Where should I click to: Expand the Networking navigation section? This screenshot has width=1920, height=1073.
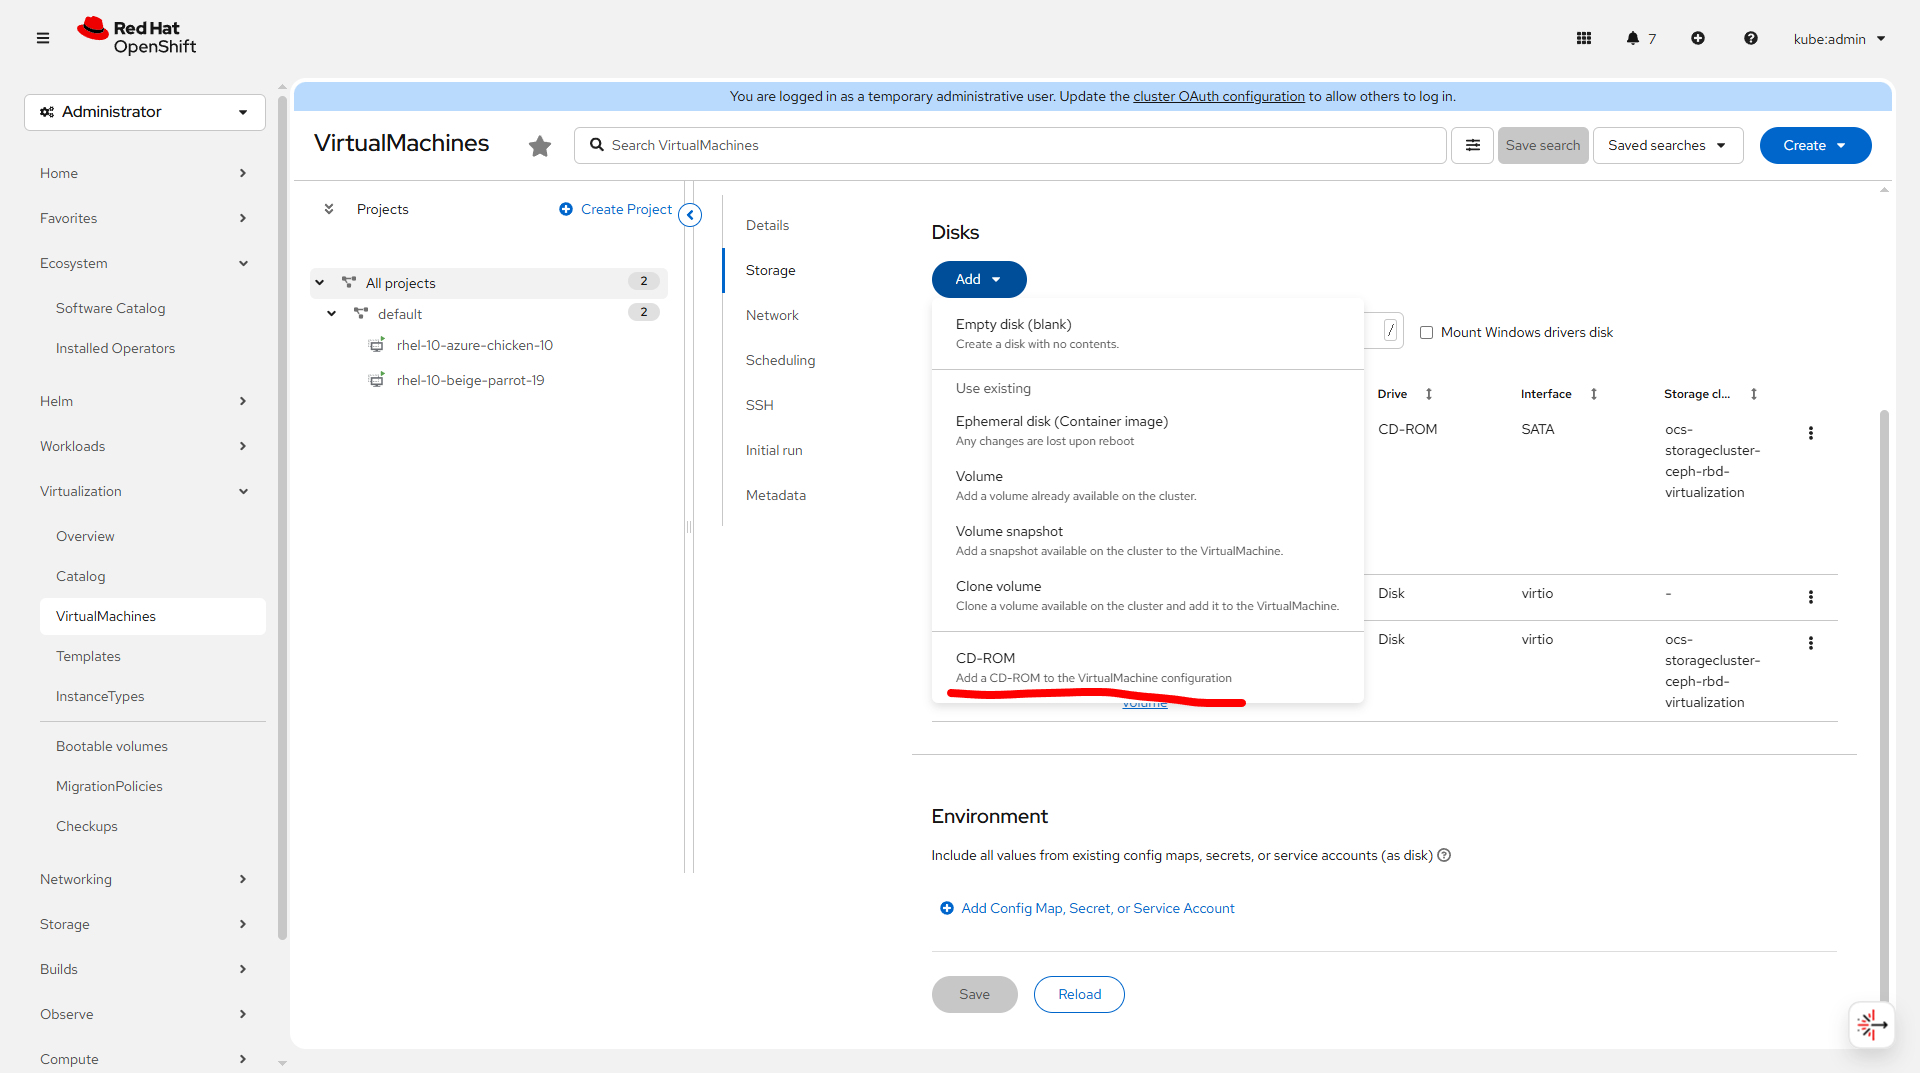coord(145,879)
